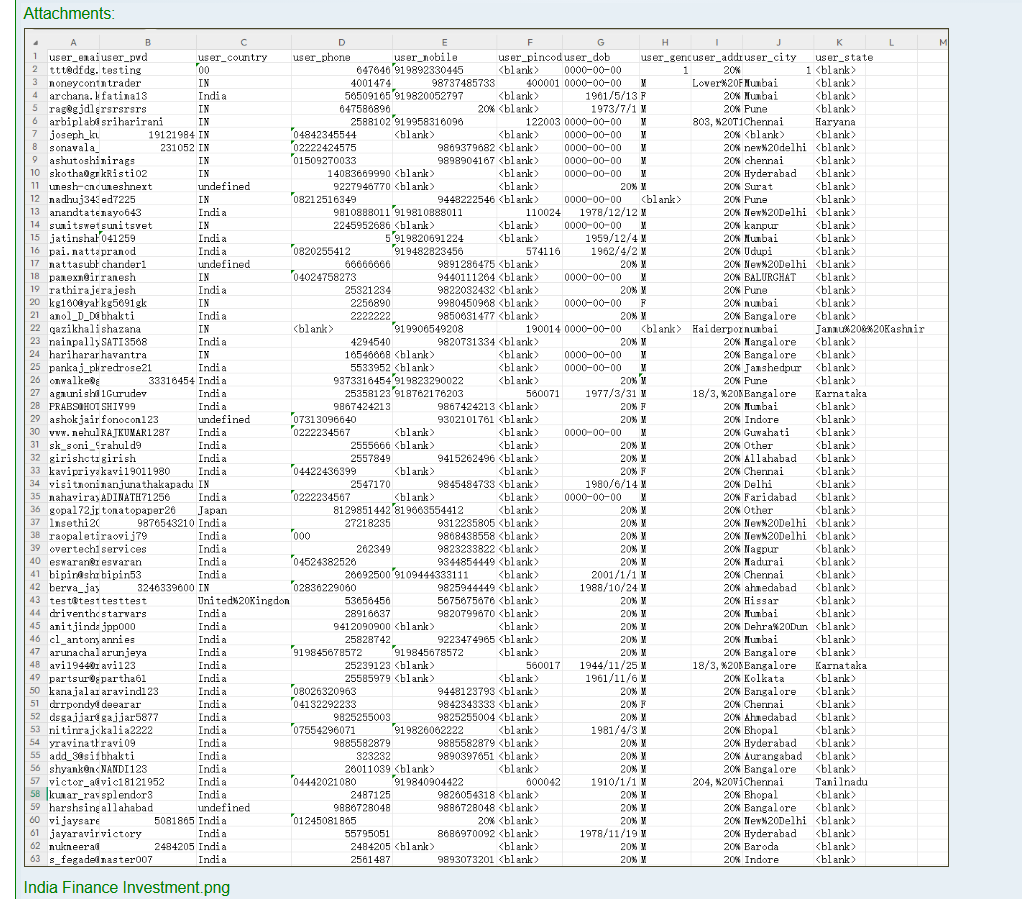The height and width of the screenshot is (899, 1022).
Task: Select the Haryana state cell
Action: (x=836, y=122)
